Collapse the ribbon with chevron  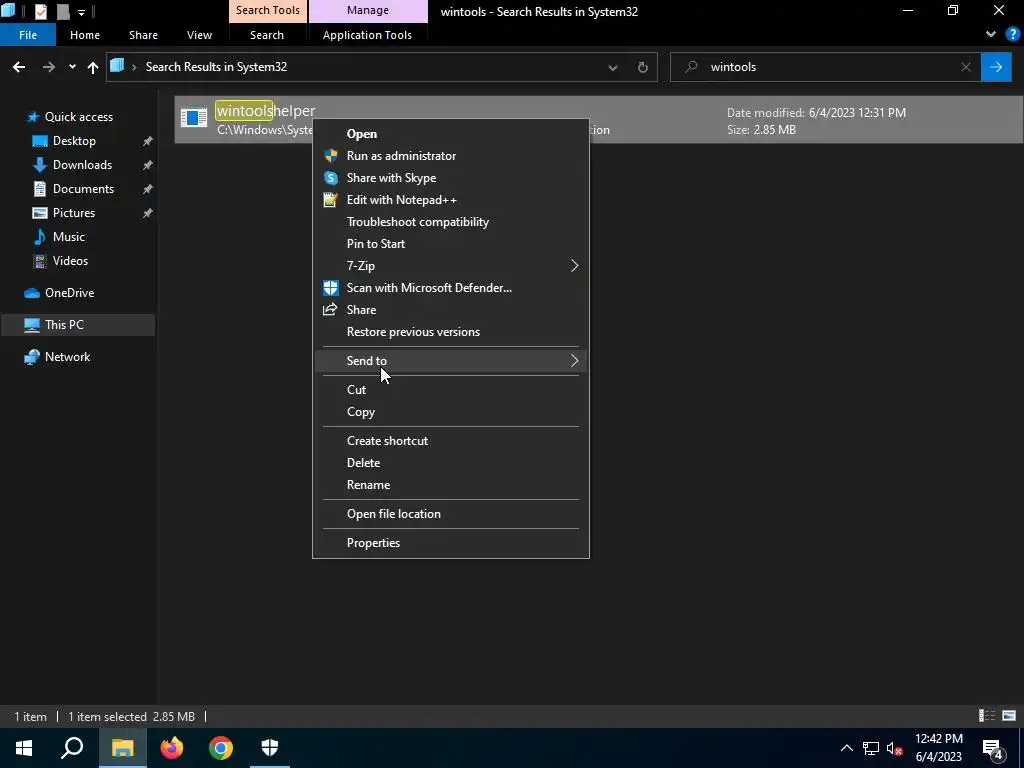point(991,34)
